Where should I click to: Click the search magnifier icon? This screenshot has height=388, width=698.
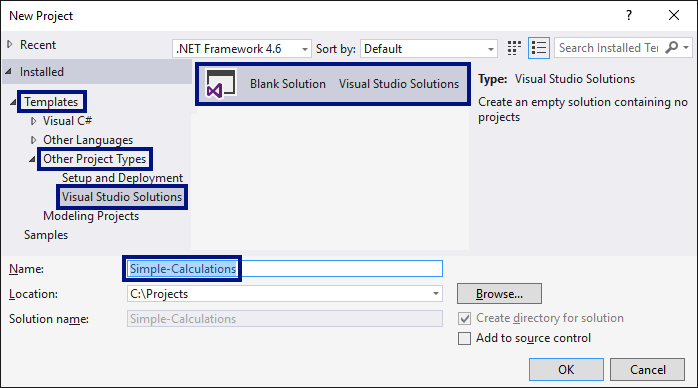coord(671,47)
